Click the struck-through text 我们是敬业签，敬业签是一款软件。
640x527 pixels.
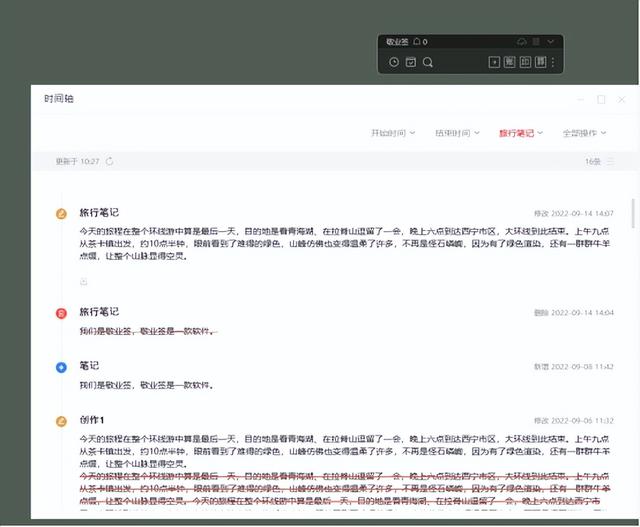(147, 331)
